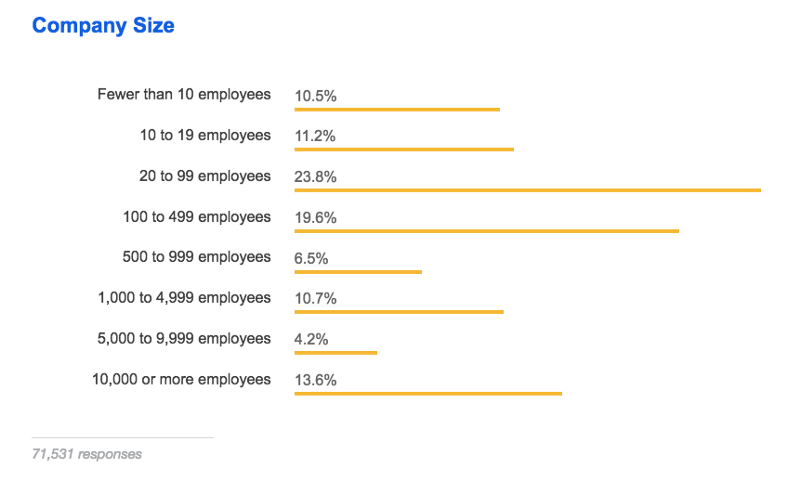
Task: Click the 10,000 or more employees label
Action: (x=181, y=379)
